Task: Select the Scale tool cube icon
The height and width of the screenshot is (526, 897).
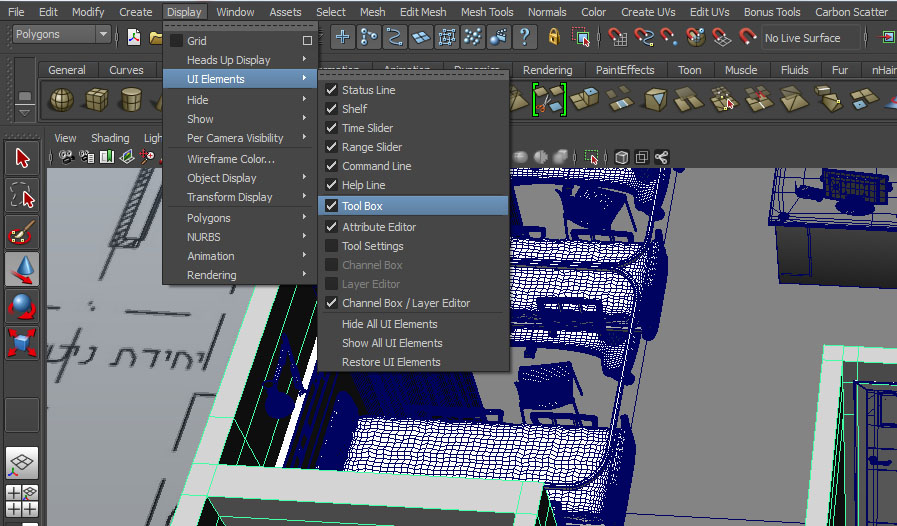Action: (22, 342)
